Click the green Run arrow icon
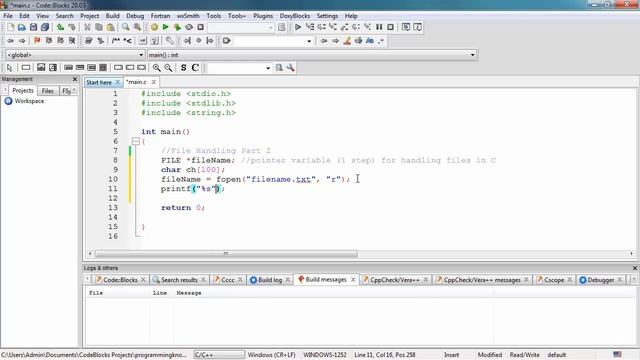The width and height of the screenshot is (640, 360). [x=165, y=27]
